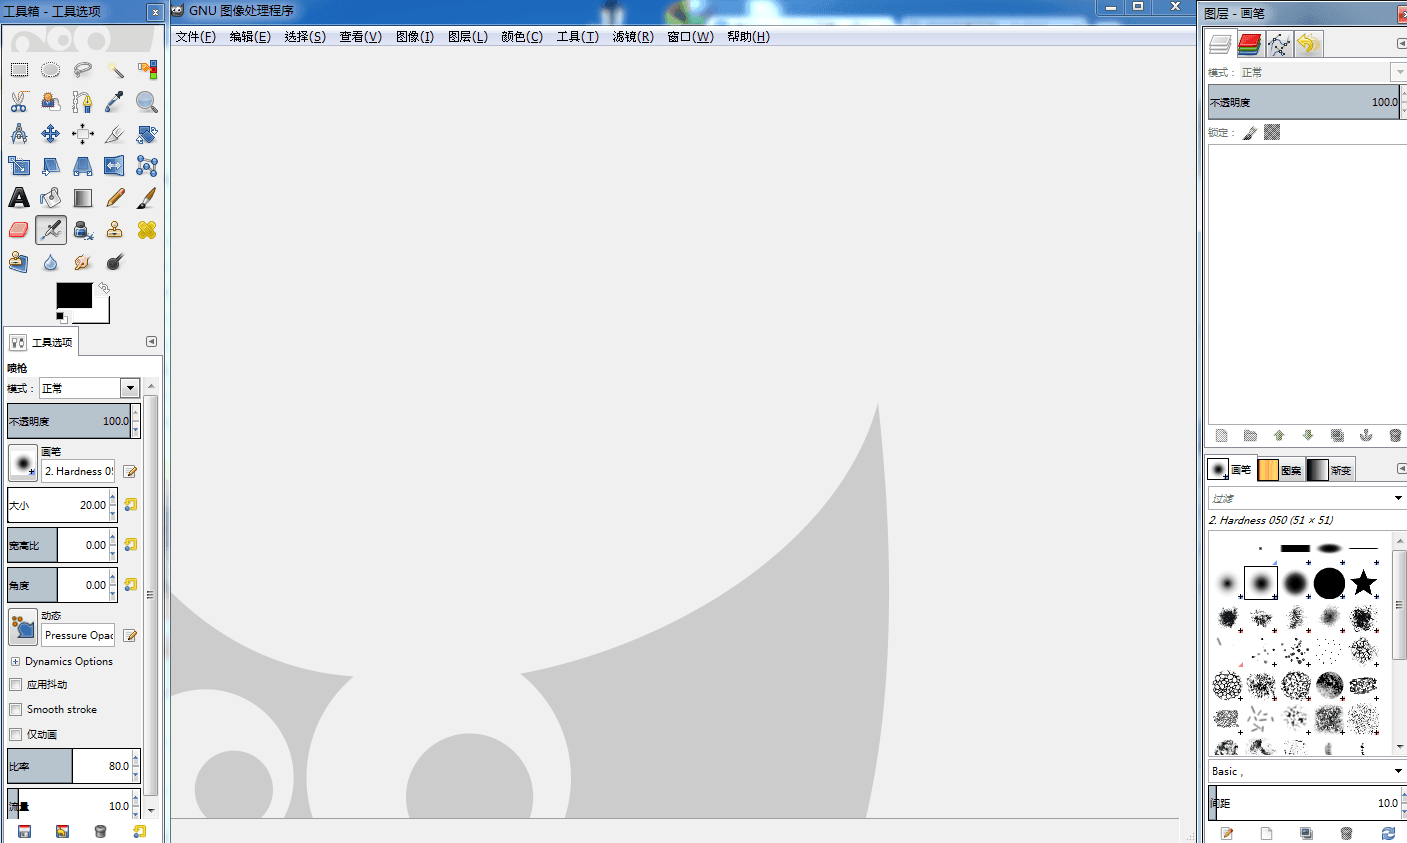The height and width of the screenshot is (843, 1407).
Task: Select the Shear tool
Action: pos(51,166)
